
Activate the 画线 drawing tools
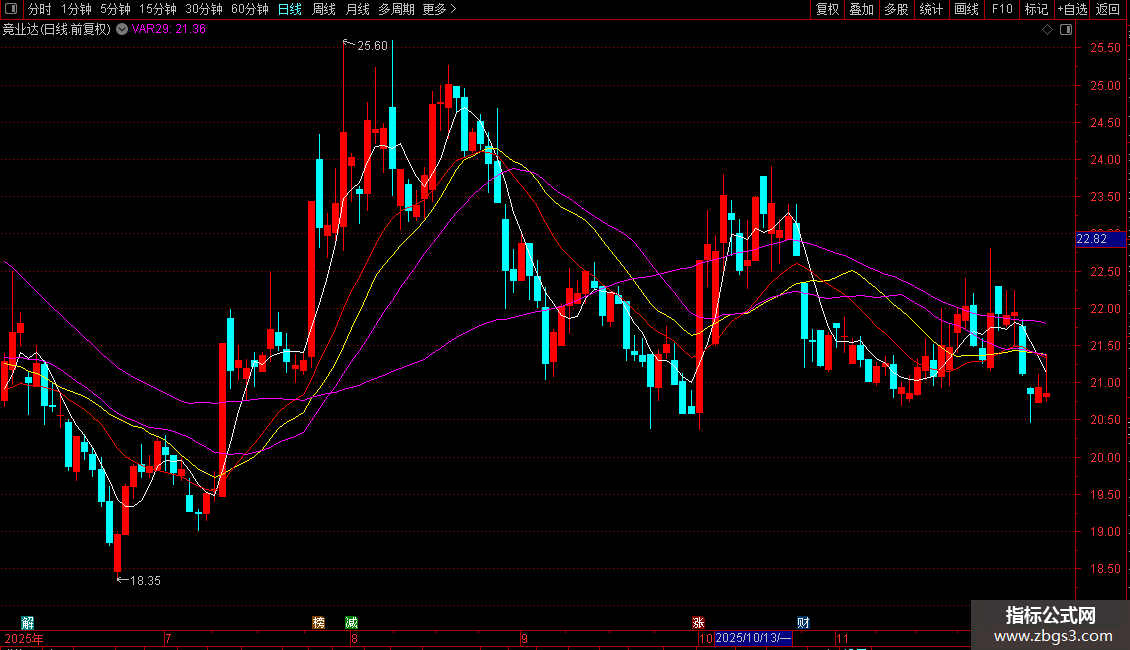(x=966, y=9)
